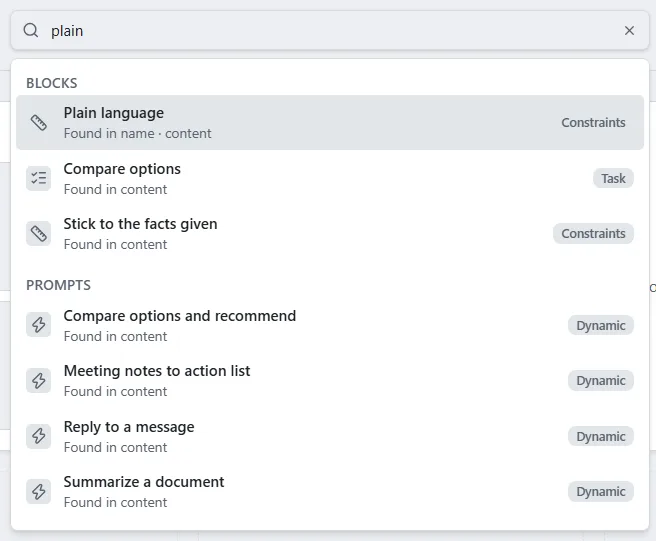The image size is (656, 541).
Task: Choose the Summarize a document prompt
Action: point(330,491)
